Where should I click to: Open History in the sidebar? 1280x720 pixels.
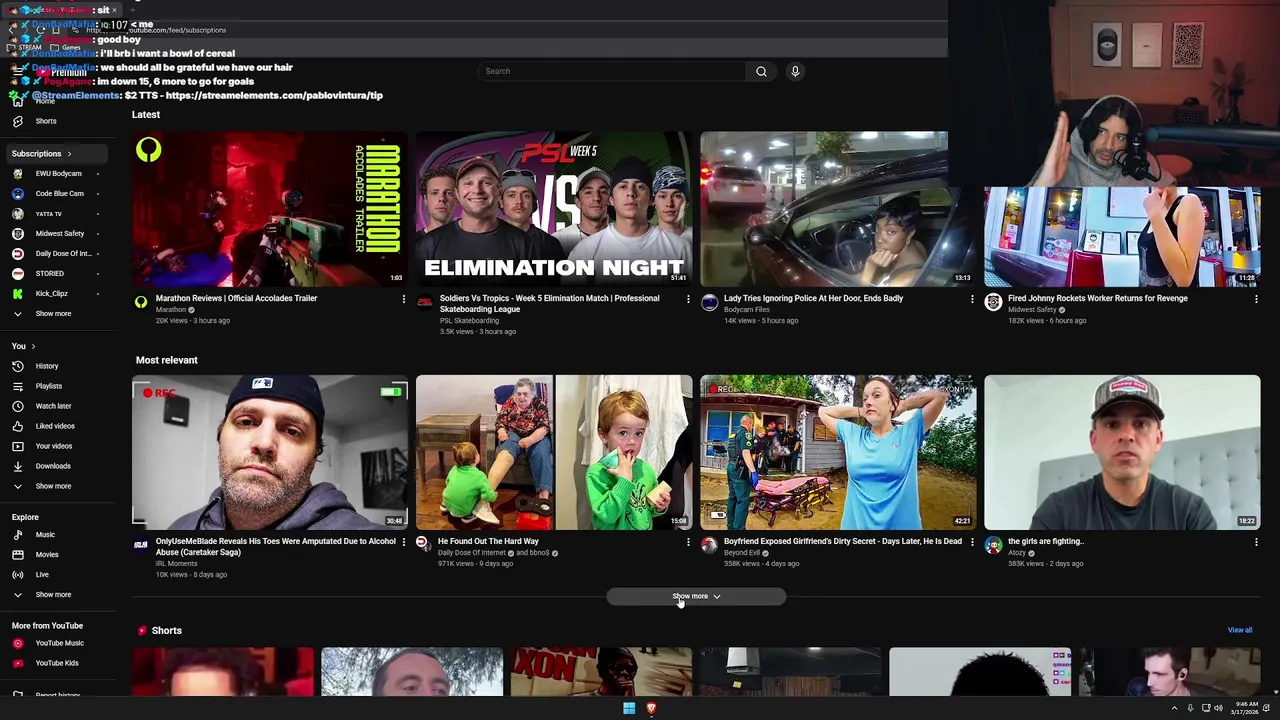click(x=47, y=366)
